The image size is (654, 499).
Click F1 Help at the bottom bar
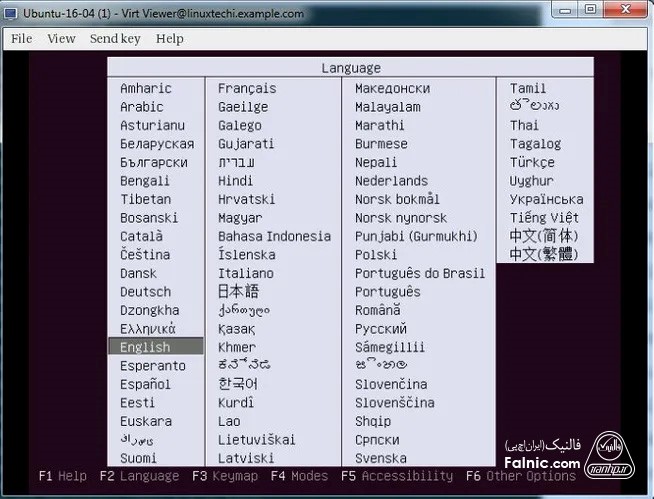coord(63,476)
